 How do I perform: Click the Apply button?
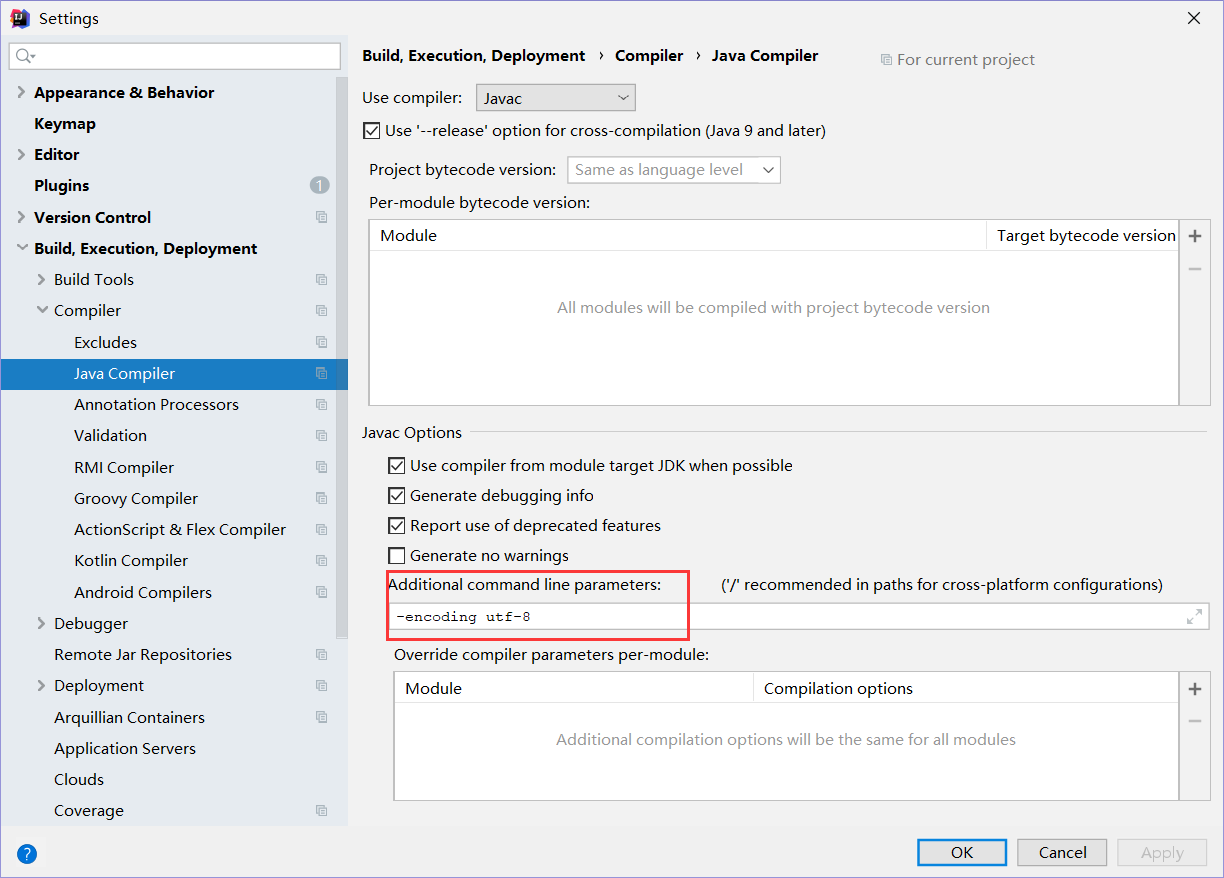tap(1162, 852)
